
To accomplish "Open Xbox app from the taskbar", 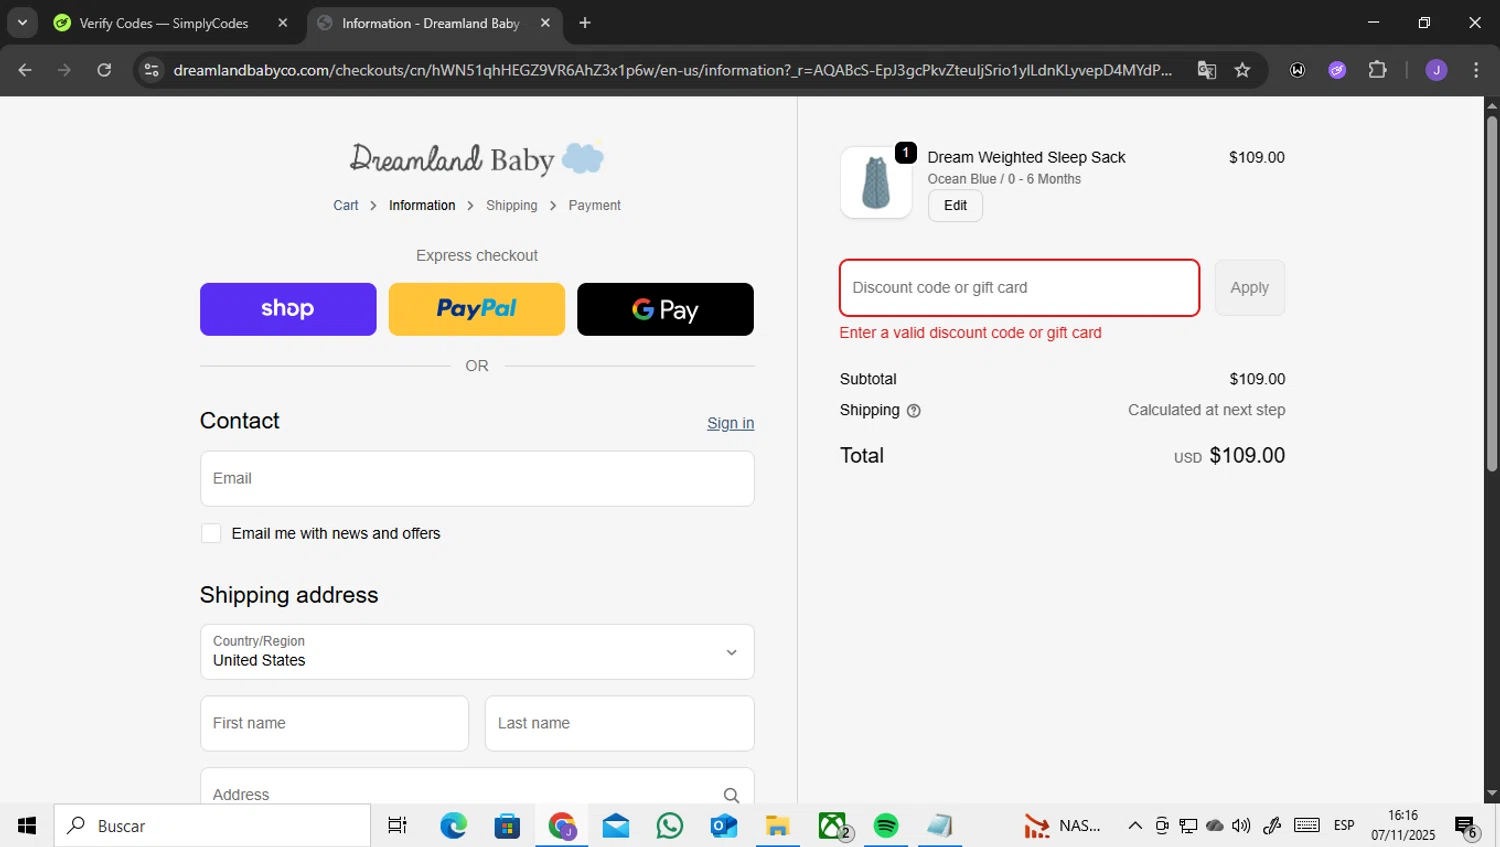I will pos(833,826).
